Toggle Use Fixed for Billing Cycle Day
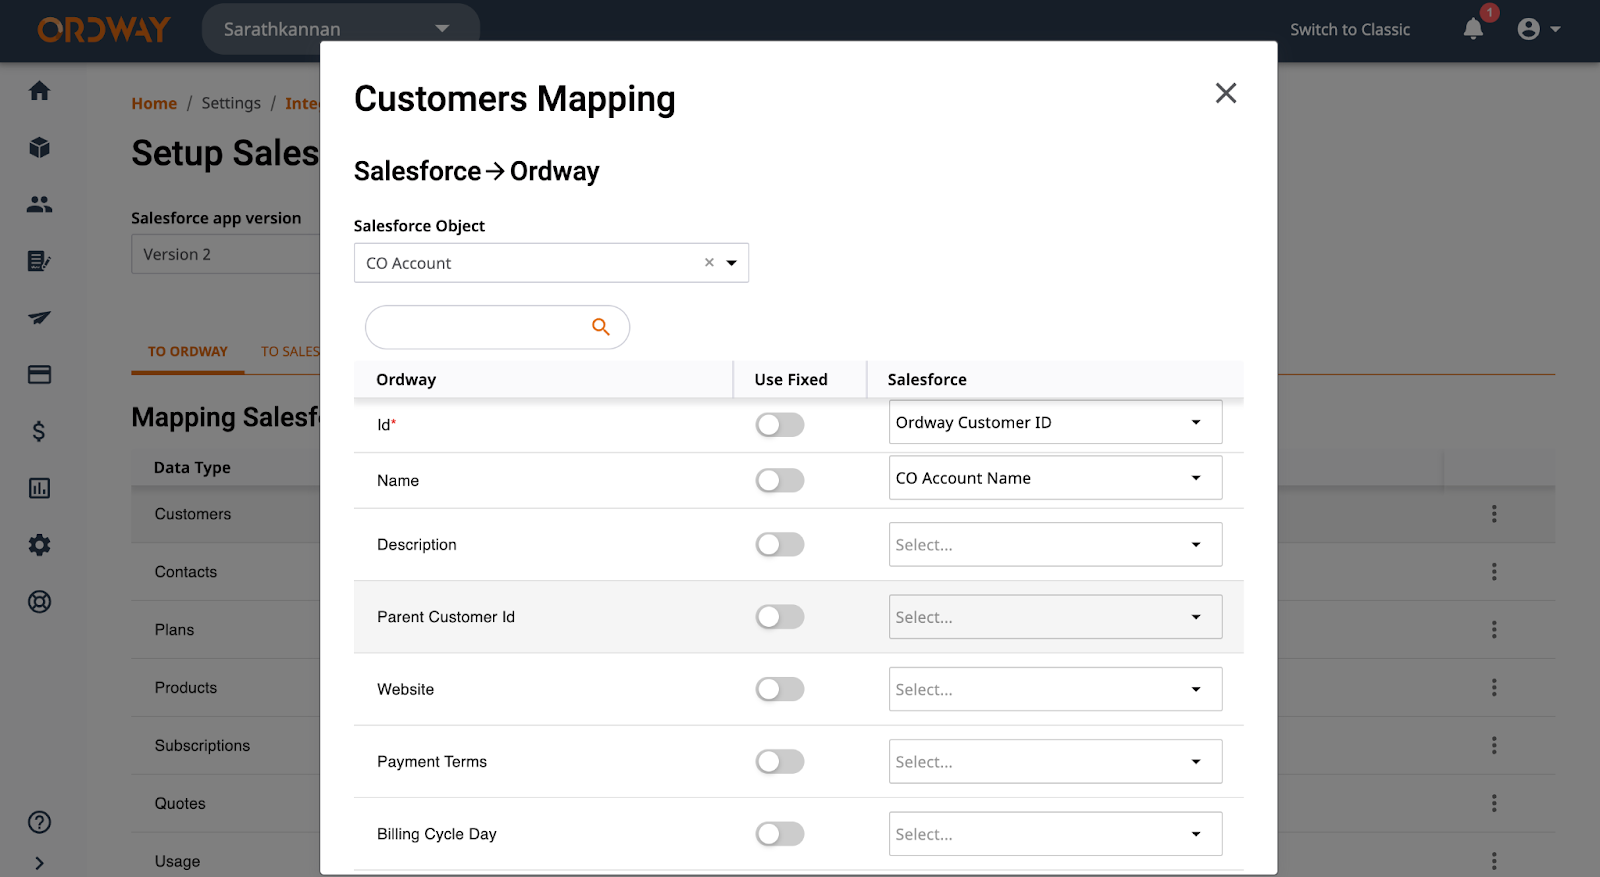Image resolution: width=1600 pixels, height=877 pixels. tap(780, 834)
